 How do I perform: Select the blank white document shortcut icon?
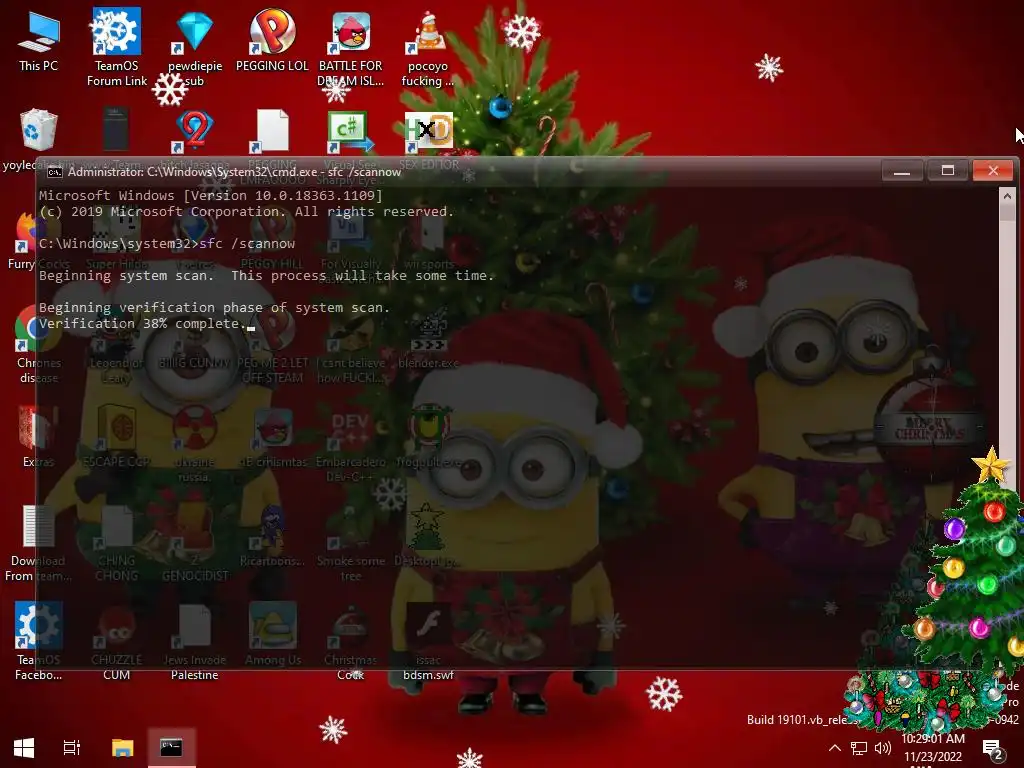point(272,131)
